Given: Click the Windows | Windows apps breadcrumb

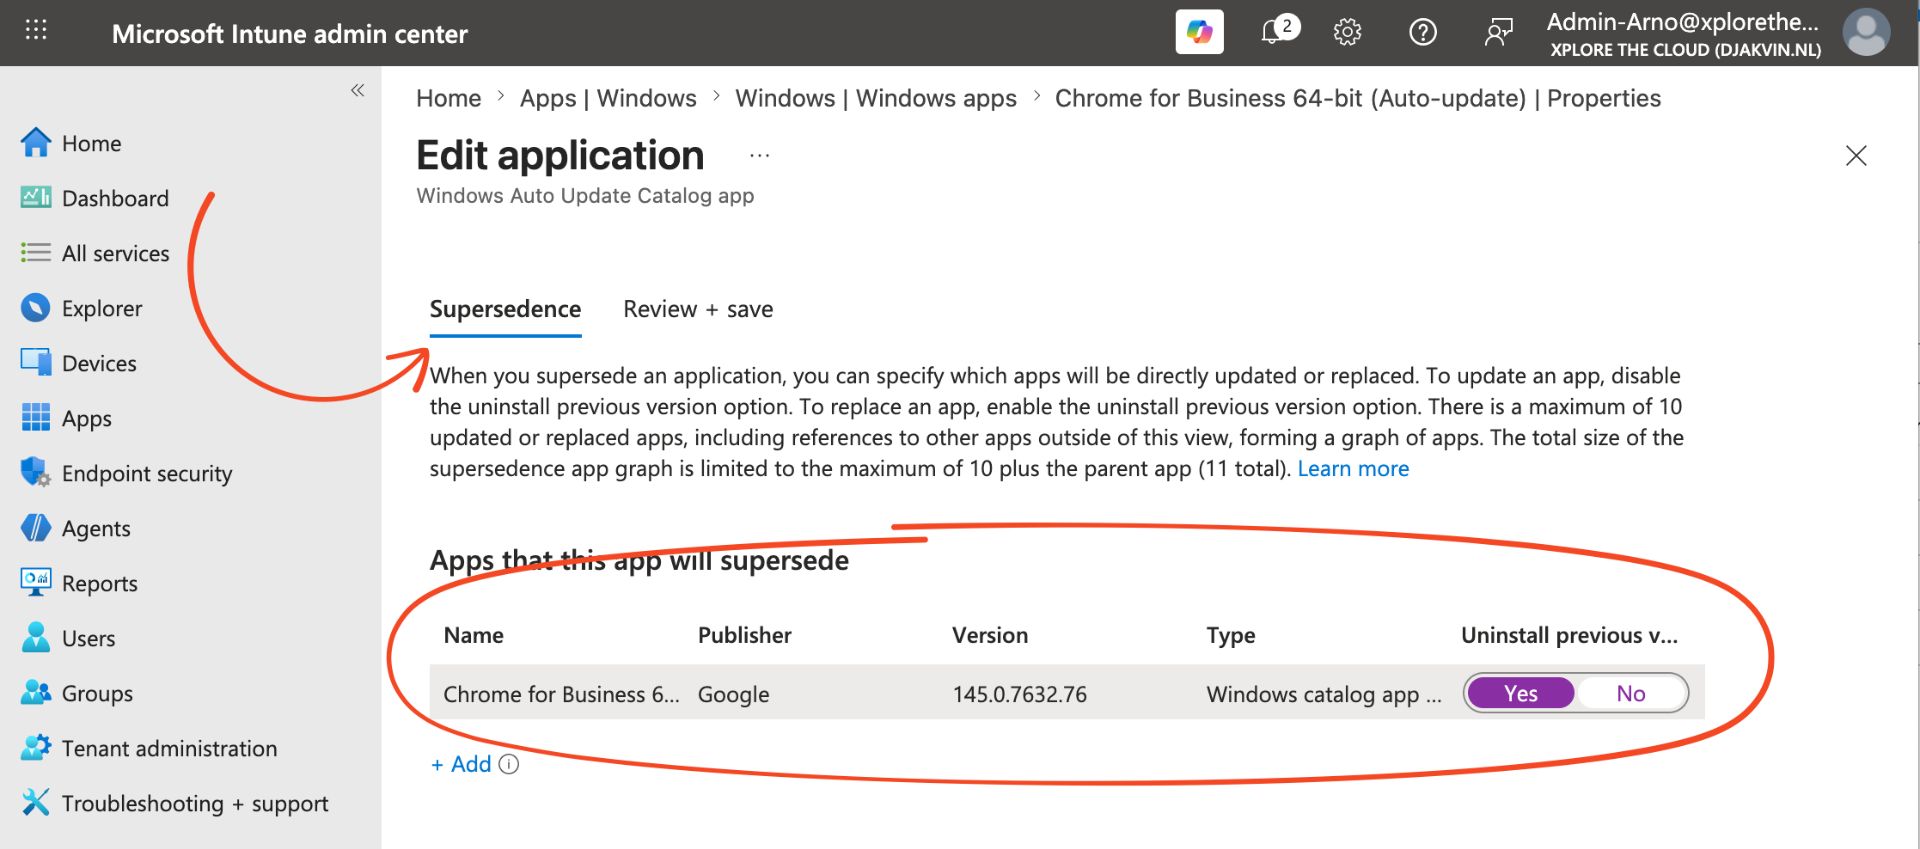Looking at the screenshot, I should pyautogui.click(x=876, y=98).
